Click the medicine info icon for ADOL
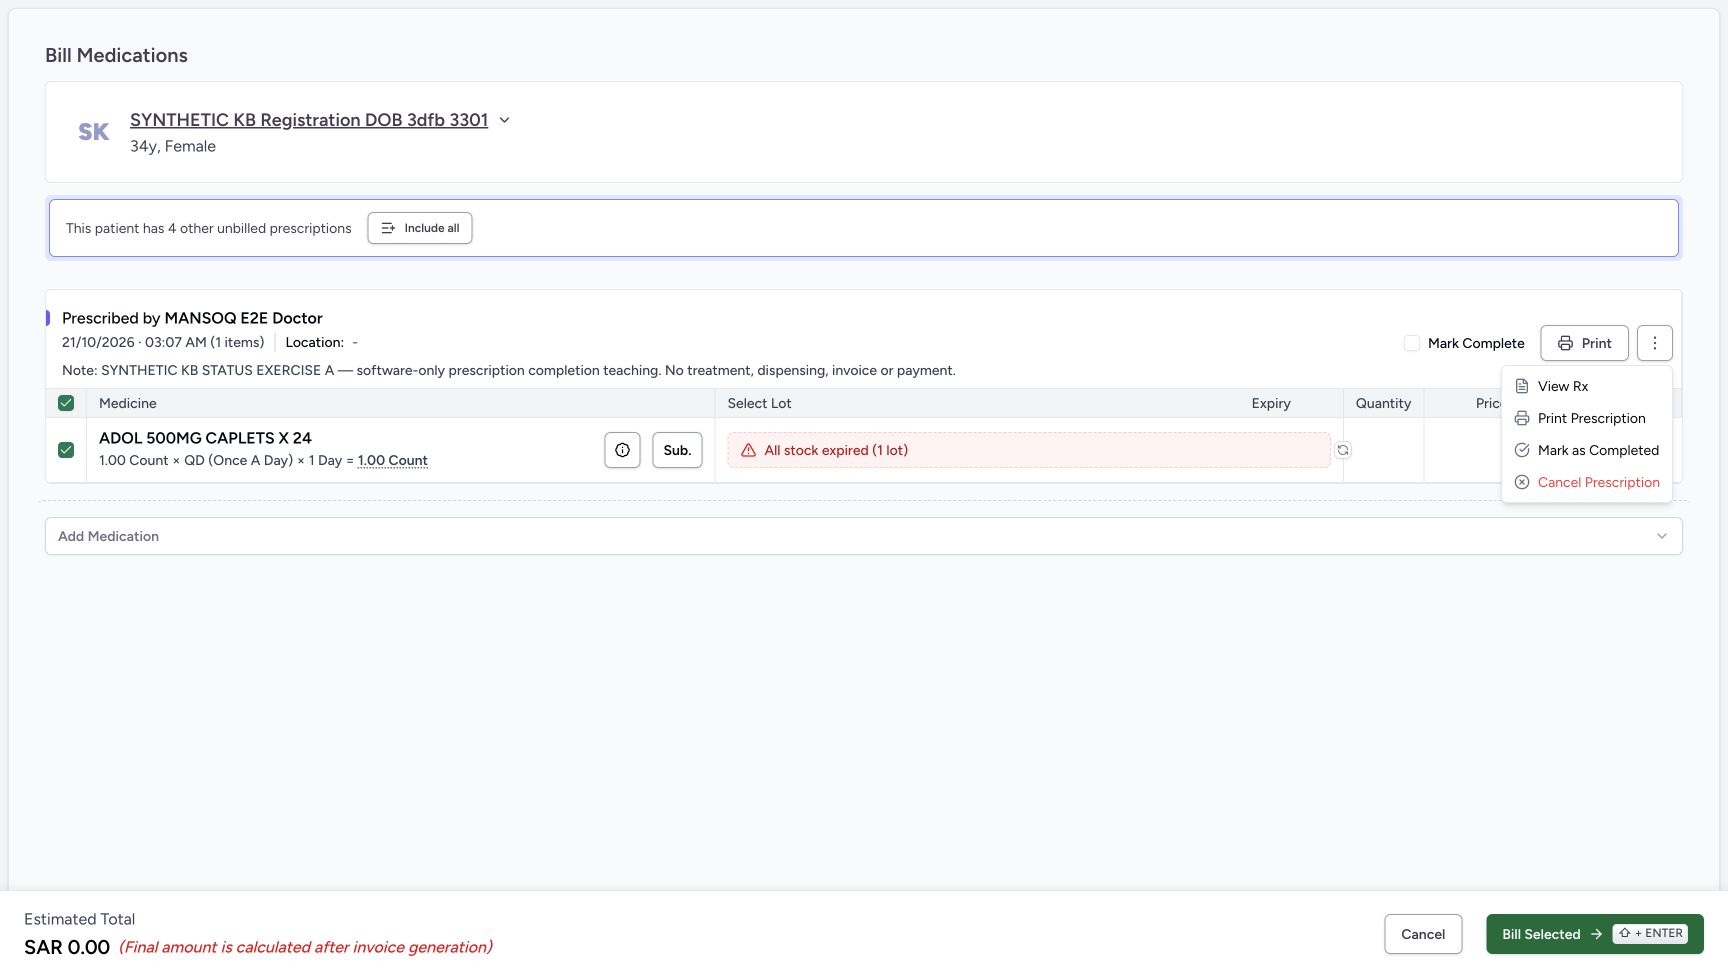1728x977 pixels. (622, 450)
